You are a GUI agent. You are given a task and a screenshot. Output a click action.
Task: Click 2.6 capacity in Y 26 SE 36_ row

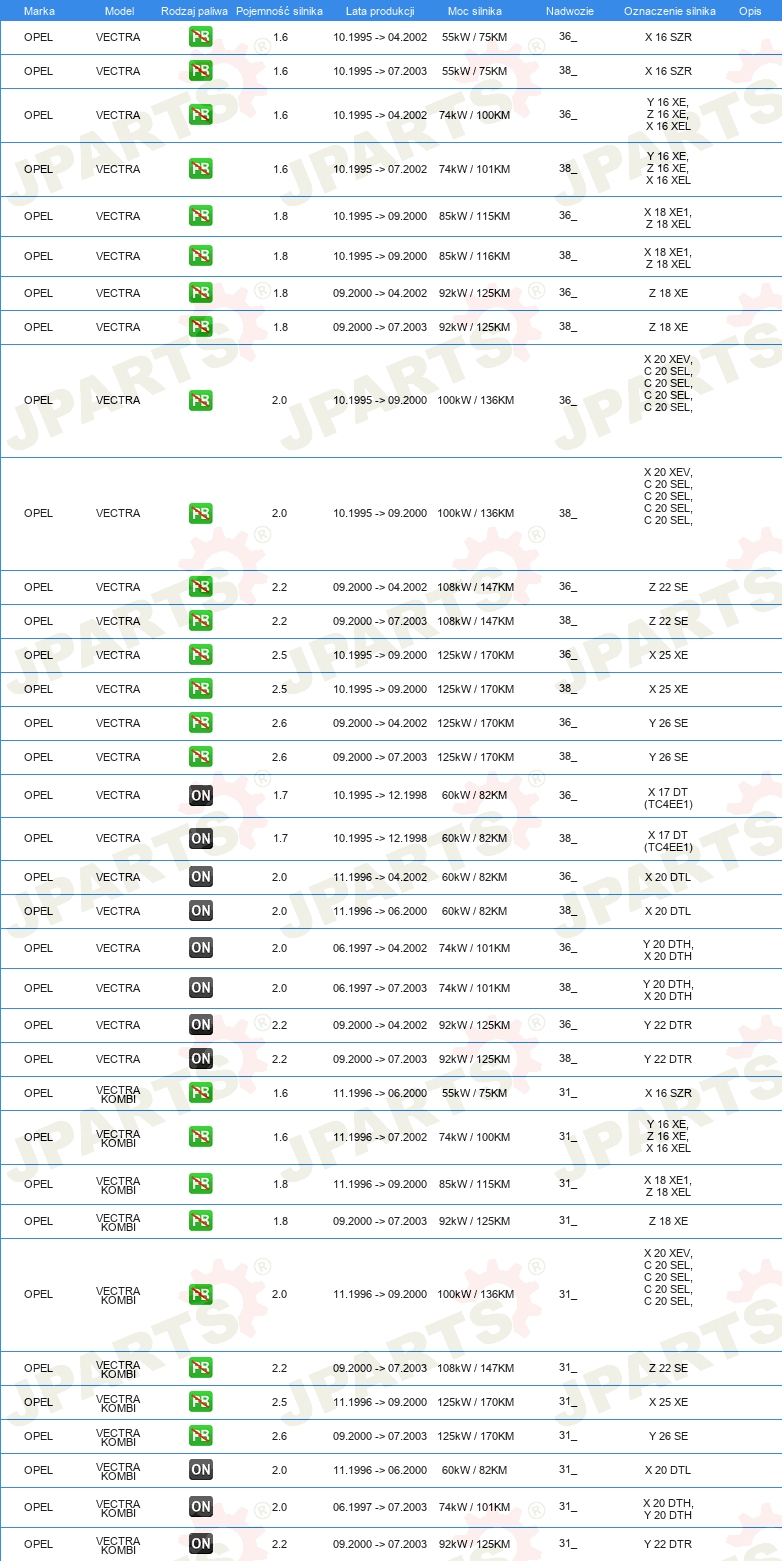point(280,723)
